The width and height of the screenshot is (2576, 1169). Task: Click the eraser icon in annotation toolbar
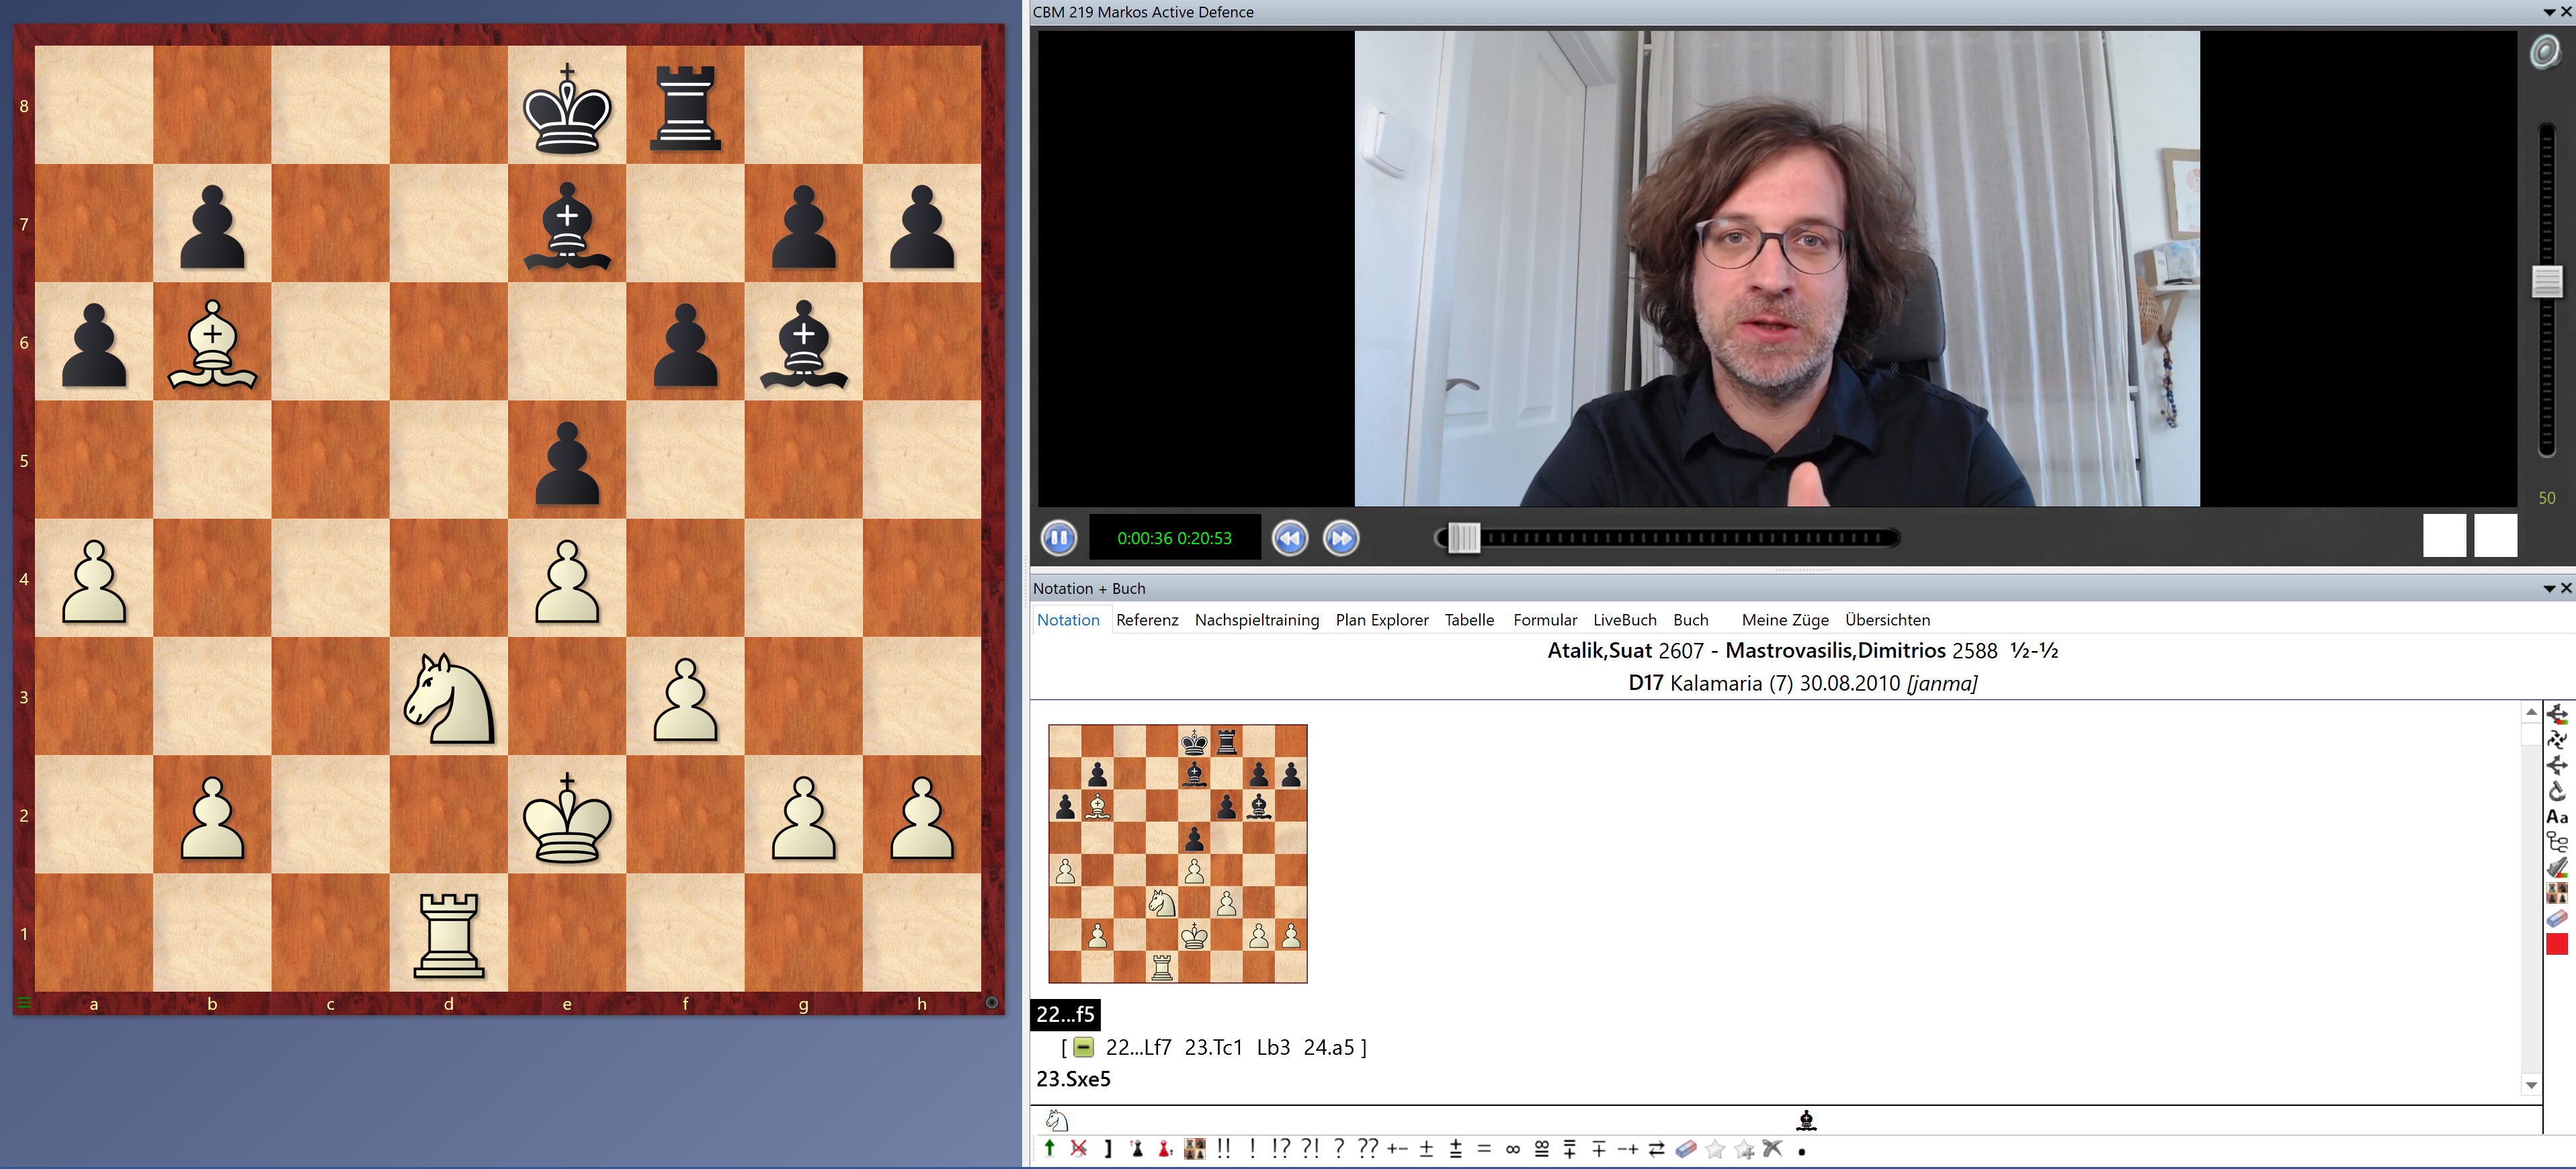tap(1686, 1148)
